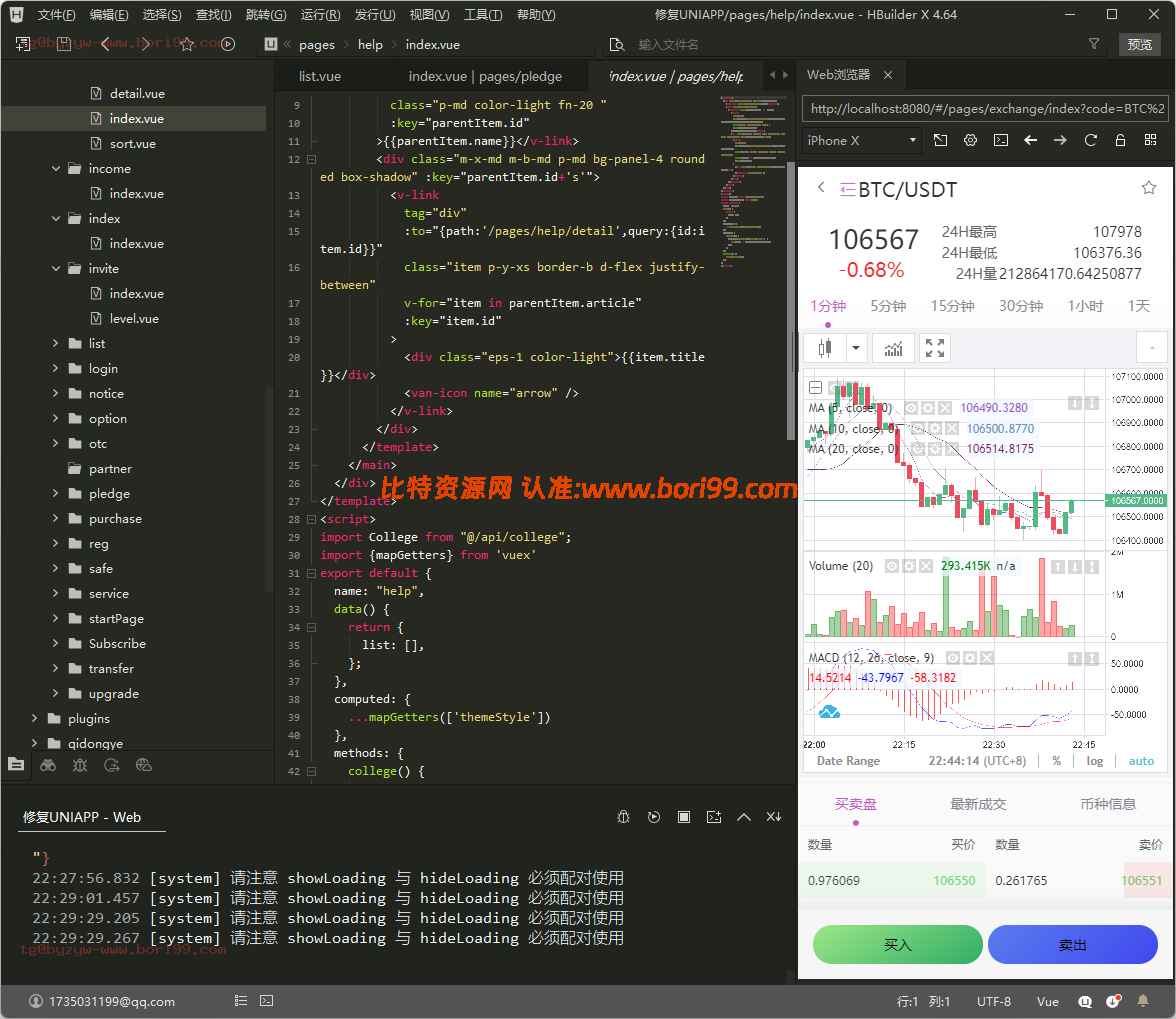Click help breadcrumb in path bar
This screenshot has width=1176, height=1019.
click(370, 45)
